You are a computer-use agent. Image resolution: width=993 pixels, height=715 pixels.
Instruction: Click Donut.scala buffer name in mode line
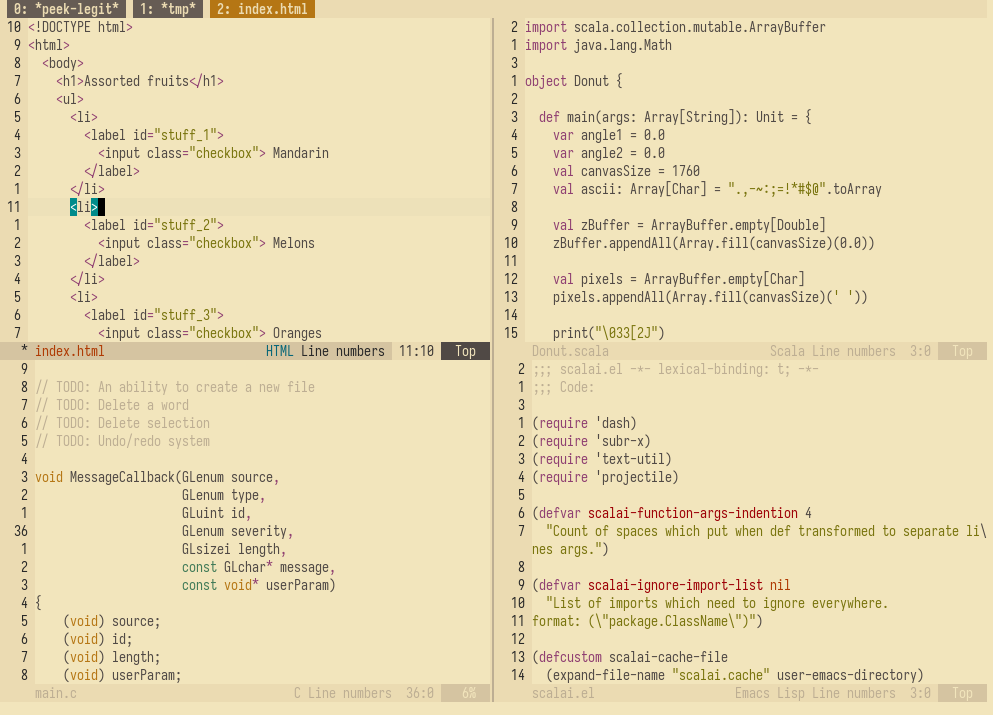pyautogui.click(x=570, y=351)
